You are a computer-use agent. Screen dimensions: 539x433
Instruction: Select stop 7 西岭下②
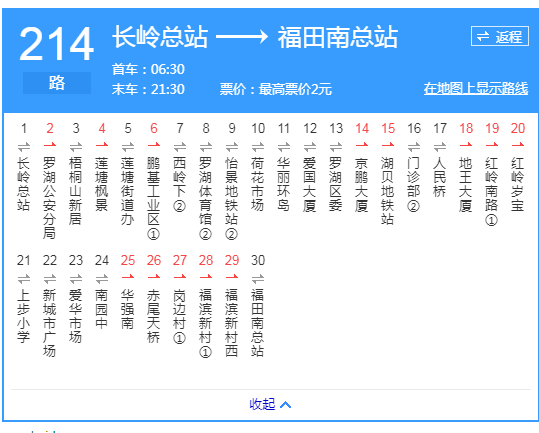(180, 184)
